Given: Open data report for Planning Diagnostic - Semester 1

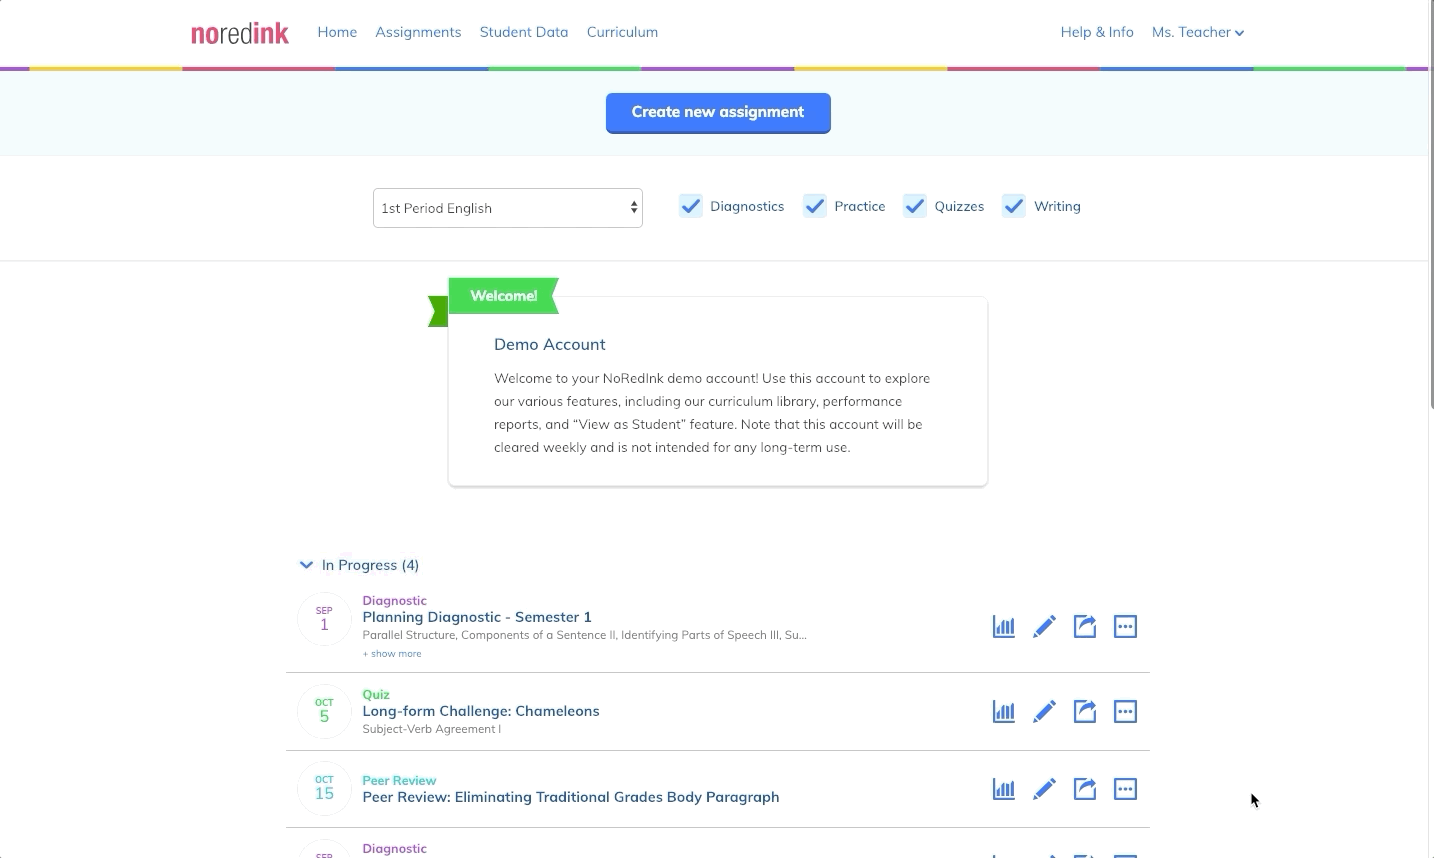Looking at the screenshot, I should 1003,627.
